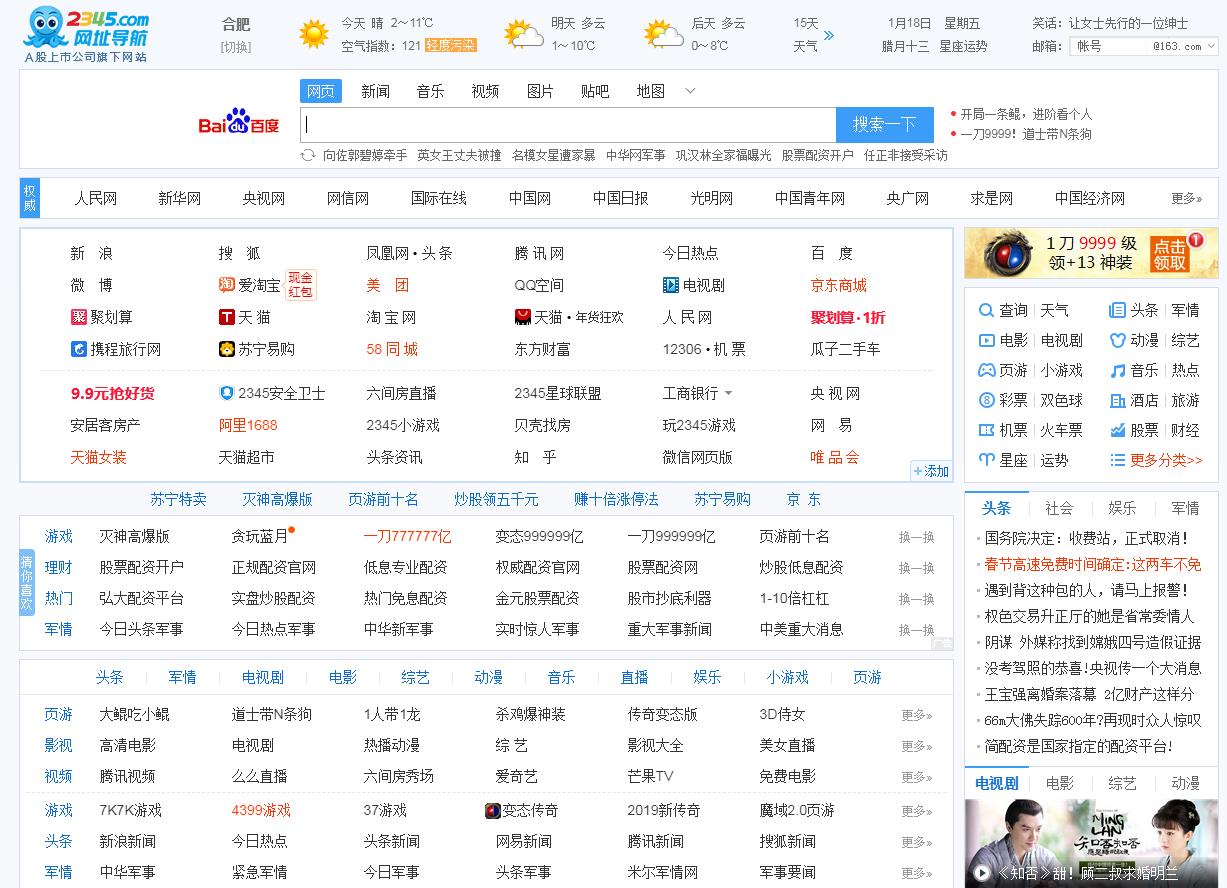Click the 2345安全卫士 shield icon
1227x888 pixels.
point(227,393)
